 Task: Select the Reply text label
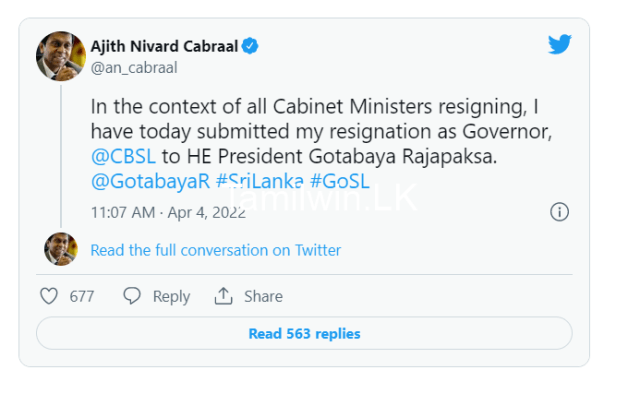click(x=171, y=297)
